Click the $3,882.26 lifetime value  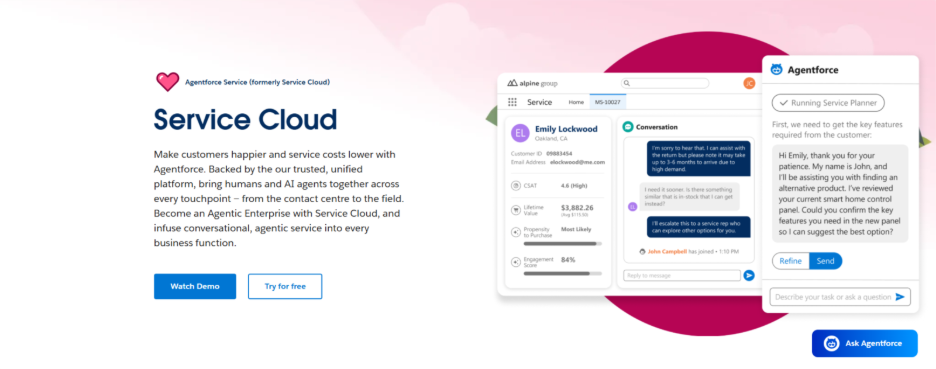point(577,207)
